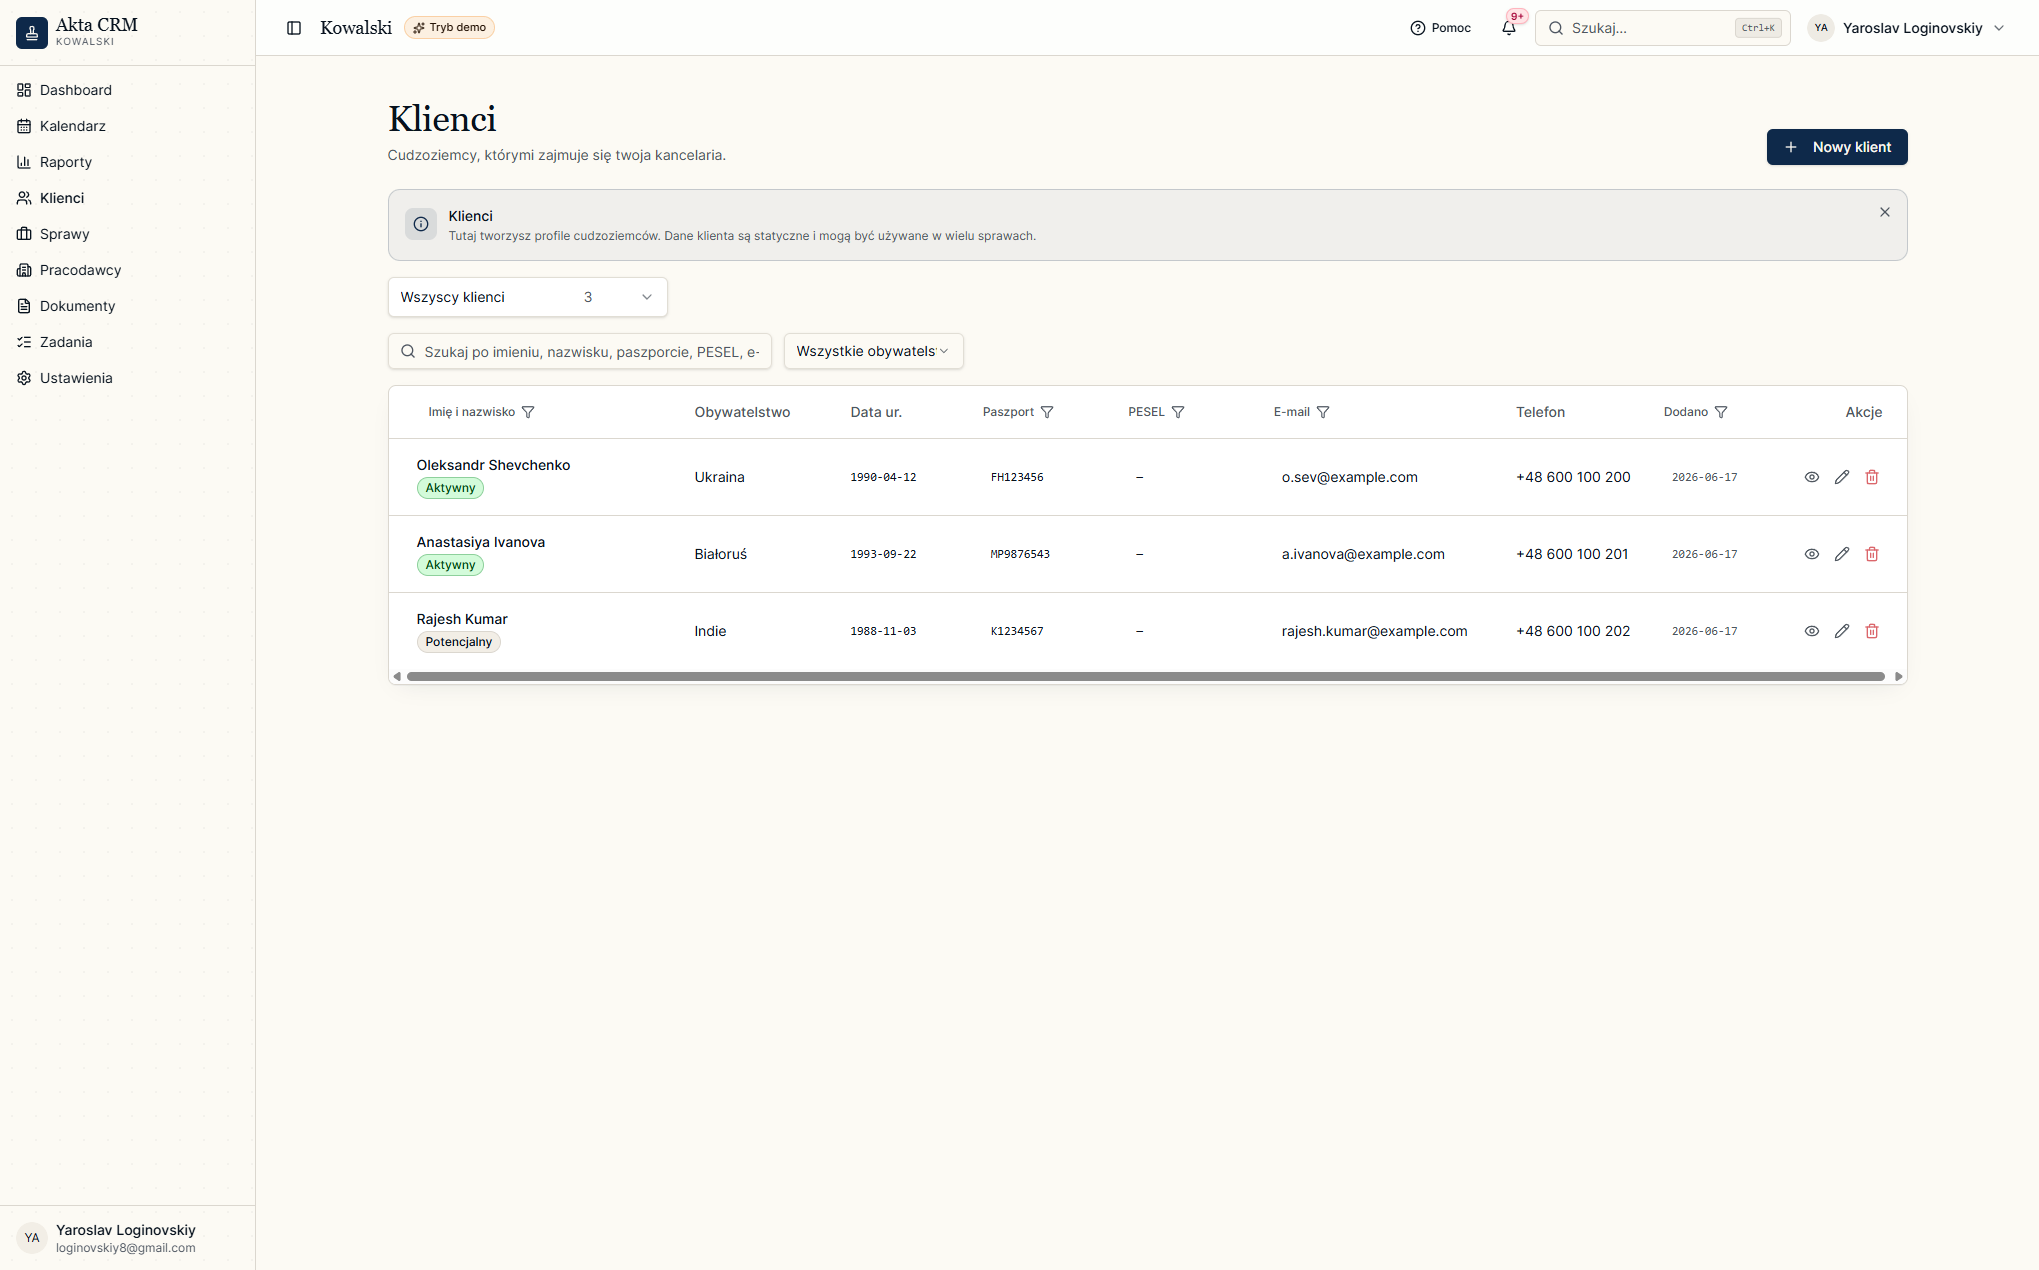
Task: Delete Oleksandr Shevchenko with trash icon
Action: [x=1872, y=477]
